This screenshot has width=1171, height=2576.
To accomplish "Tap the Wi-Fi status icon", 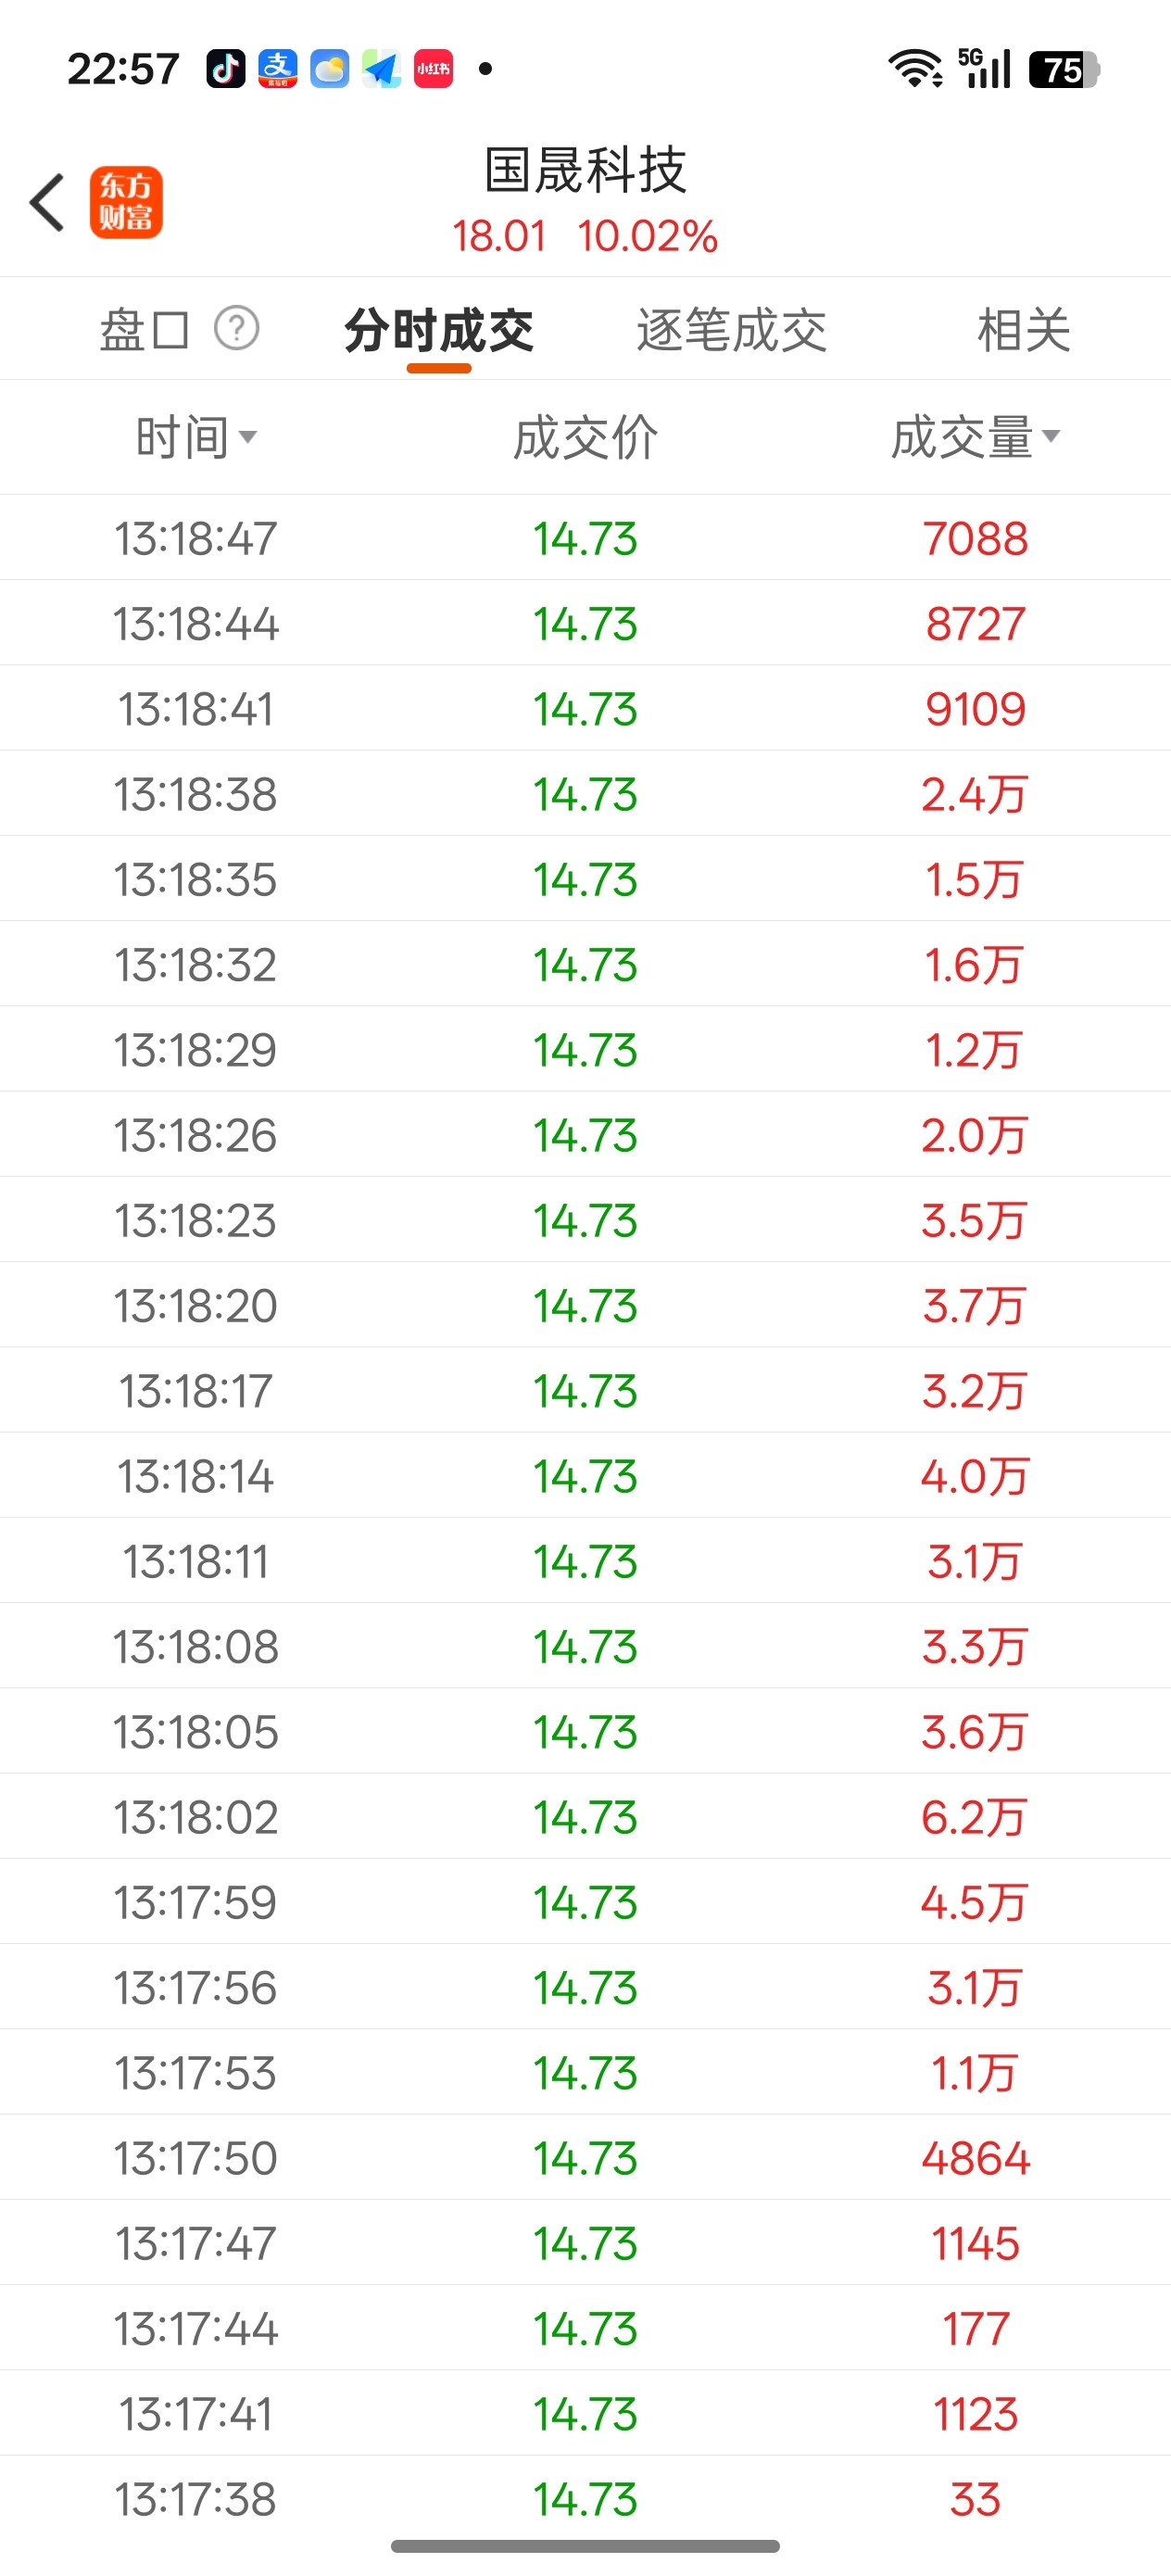I will [x=915, y=69].
